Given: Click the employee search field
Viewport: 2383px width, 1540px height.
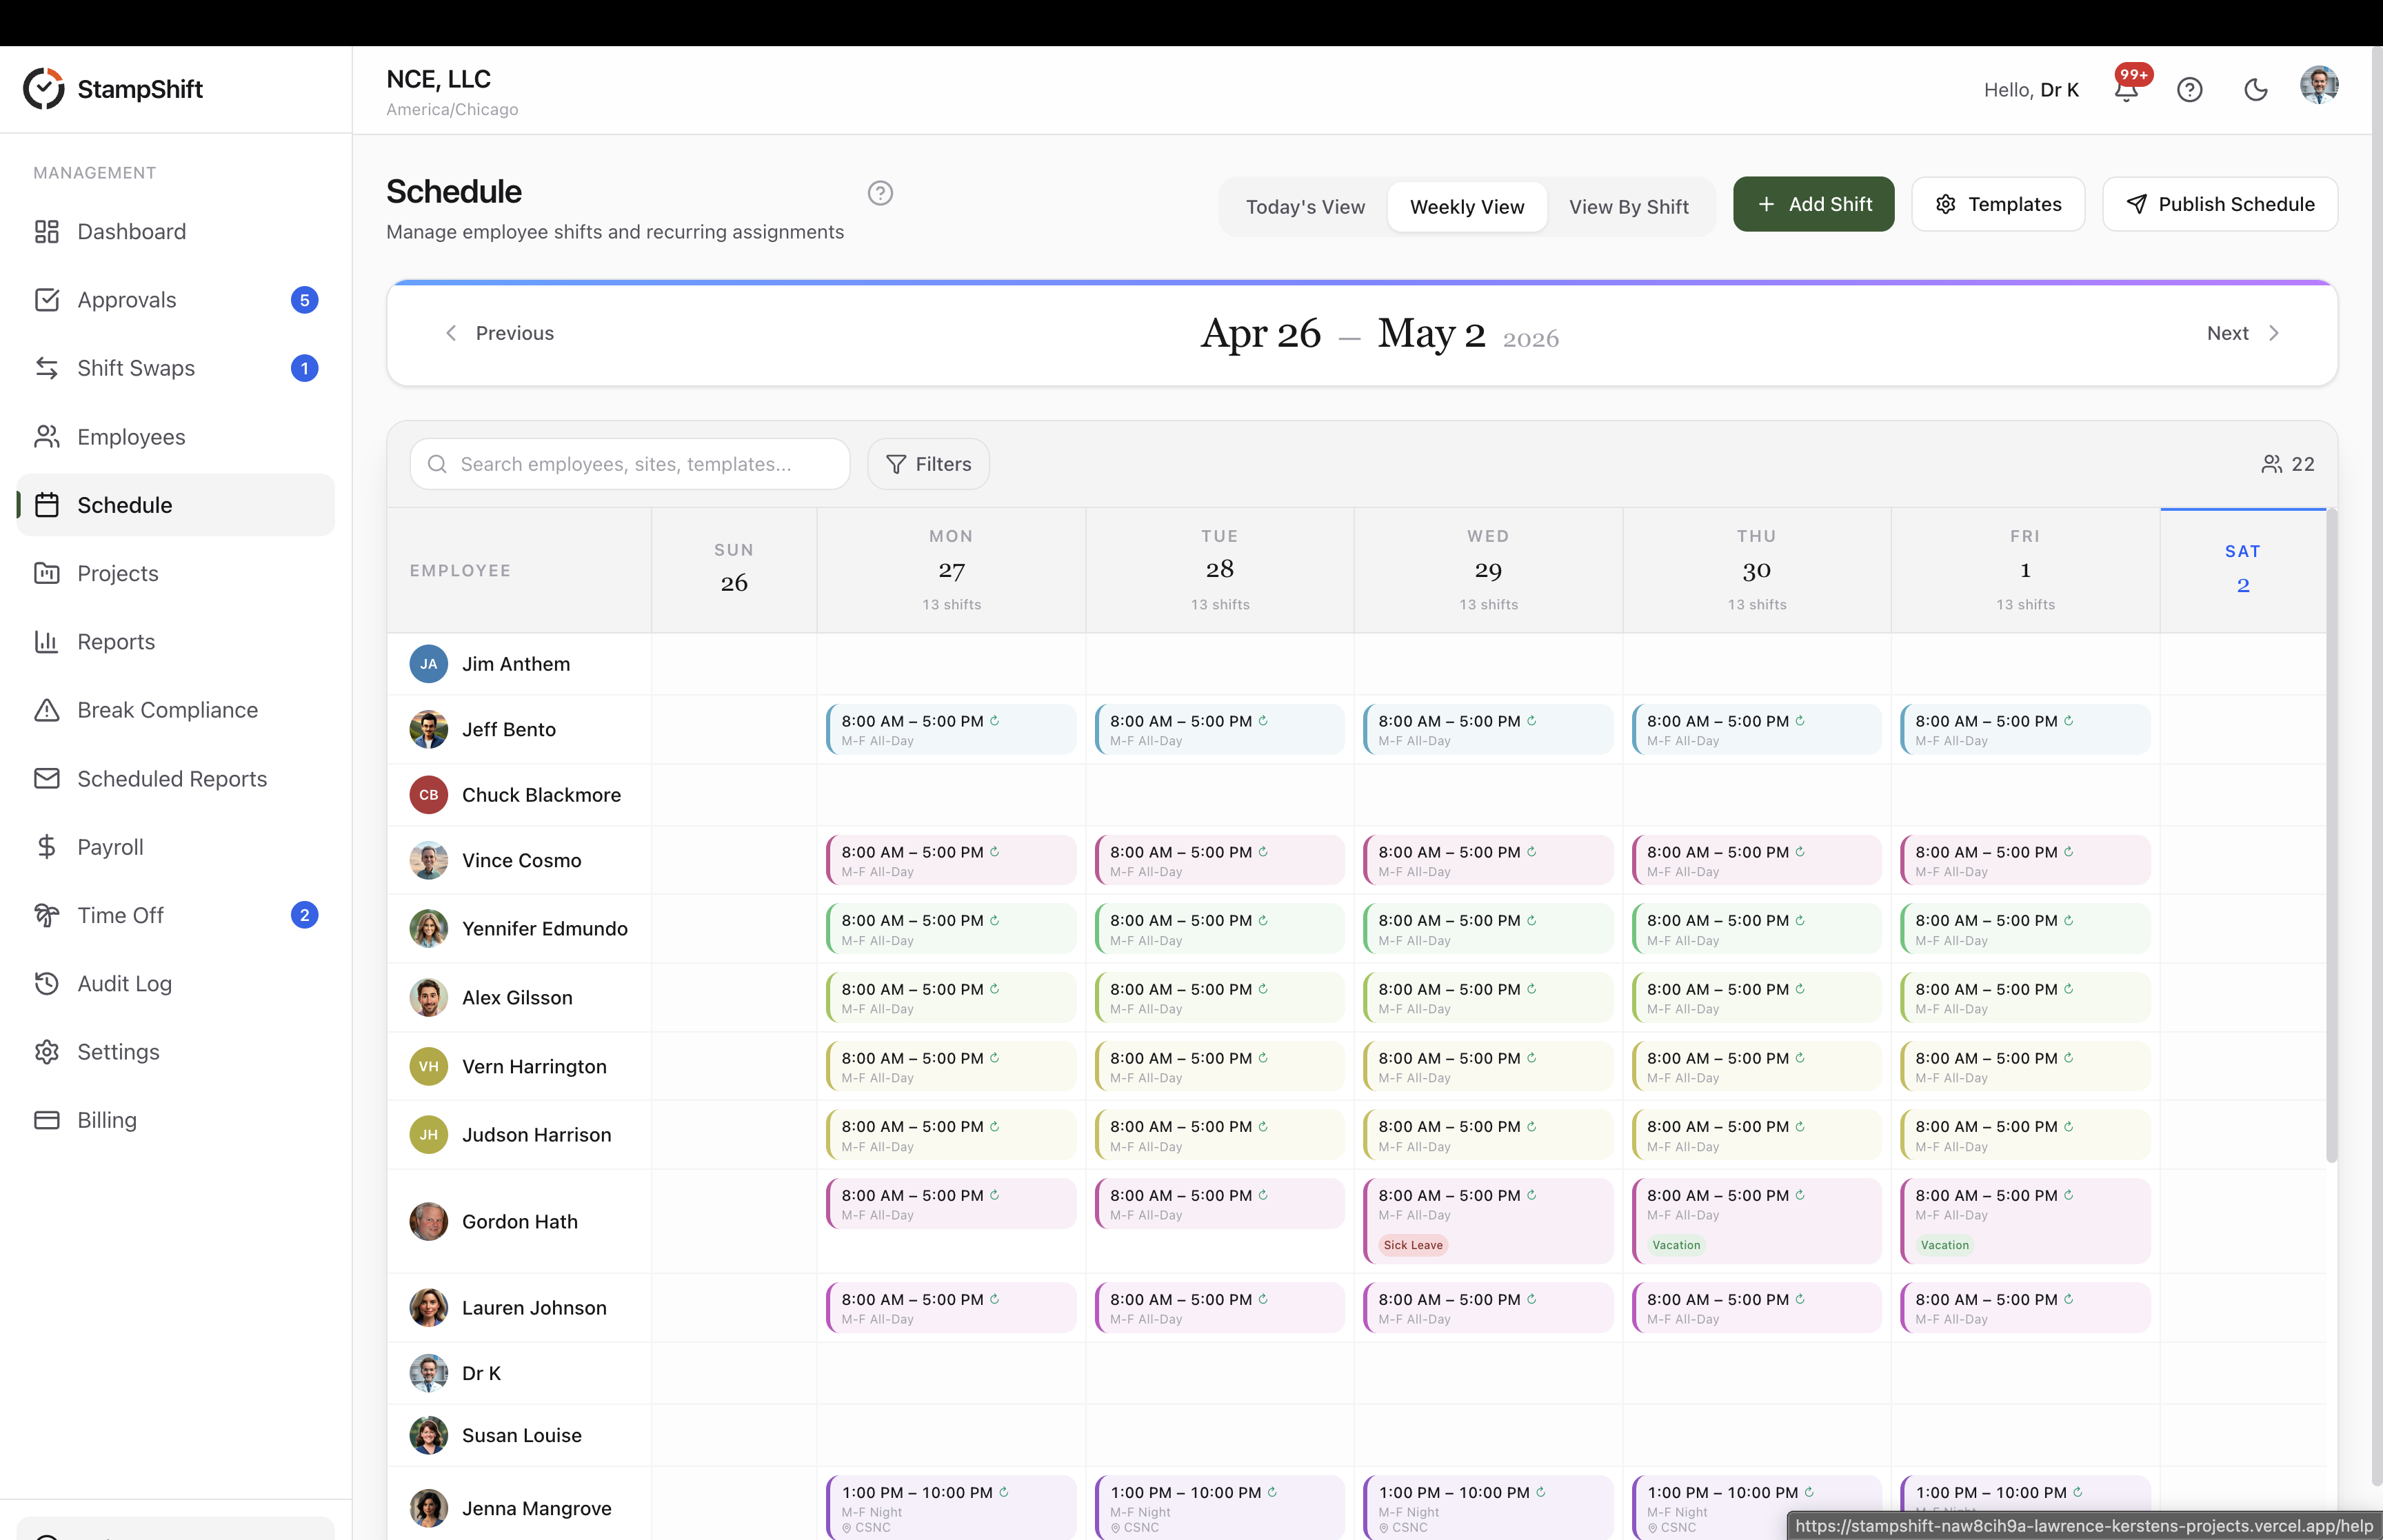Looking at the screenshot, I should [x=630, y=464].
